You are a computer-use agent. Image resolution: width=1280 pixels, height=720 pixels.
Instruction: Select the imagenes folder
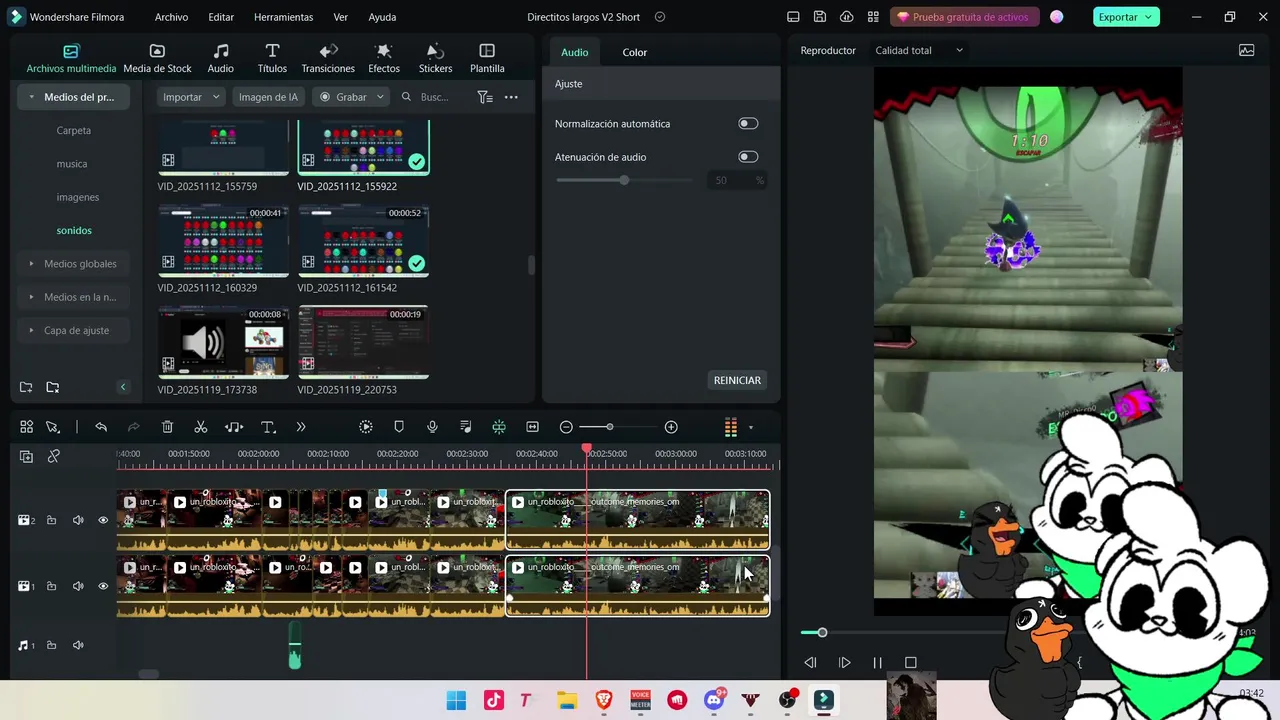78,197
